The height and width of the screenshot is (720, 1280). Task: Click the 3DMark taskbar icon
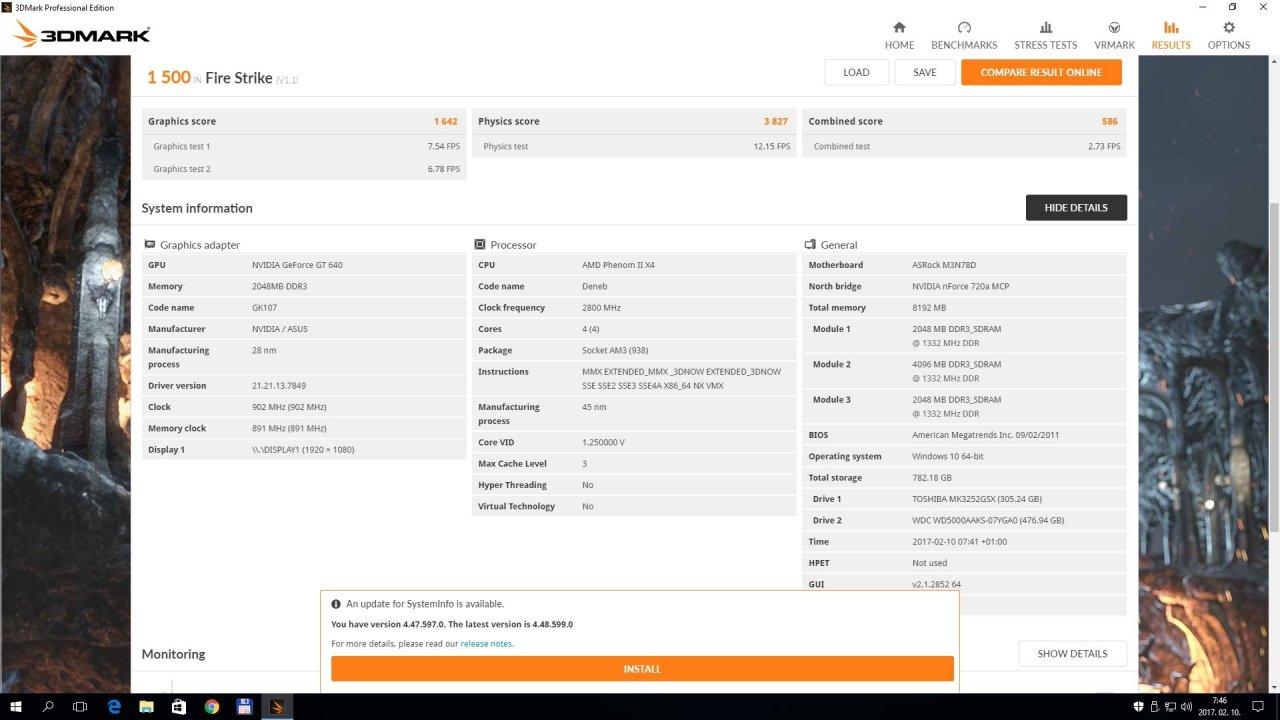(277, 706)
